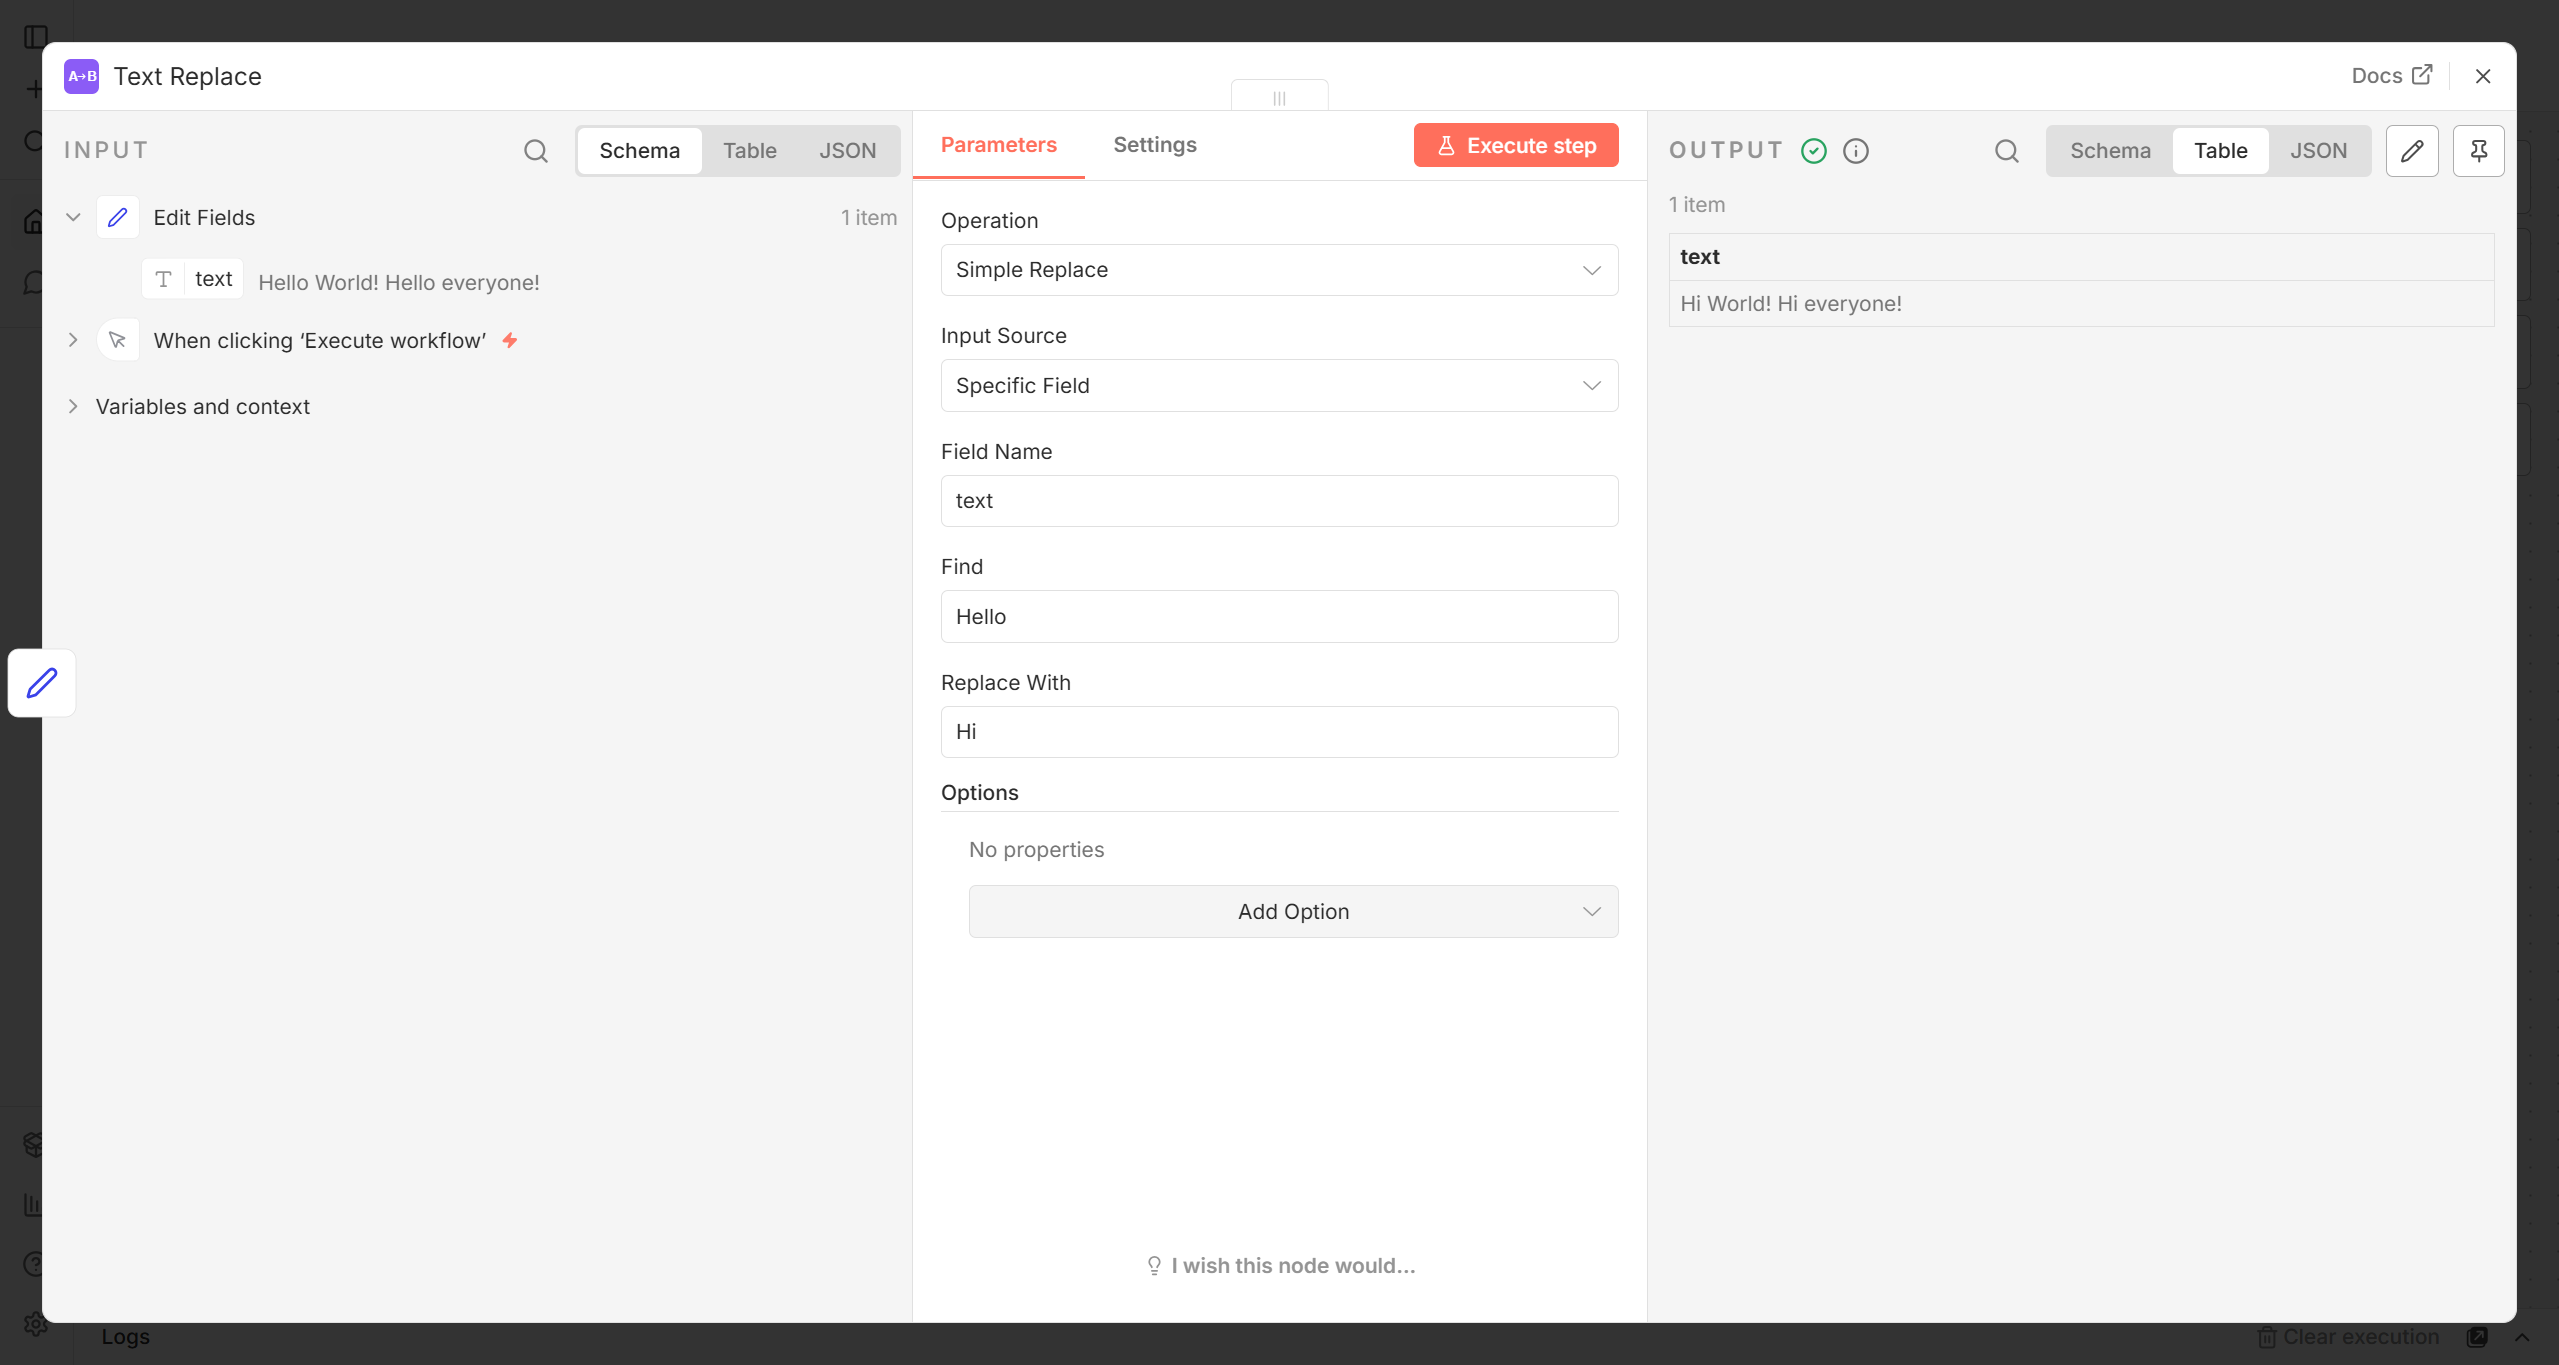Image resolution: width=2559 pixels, height=1365 pixels.
Task: Click the Text Replace node icon
Action: pos(81,76)
